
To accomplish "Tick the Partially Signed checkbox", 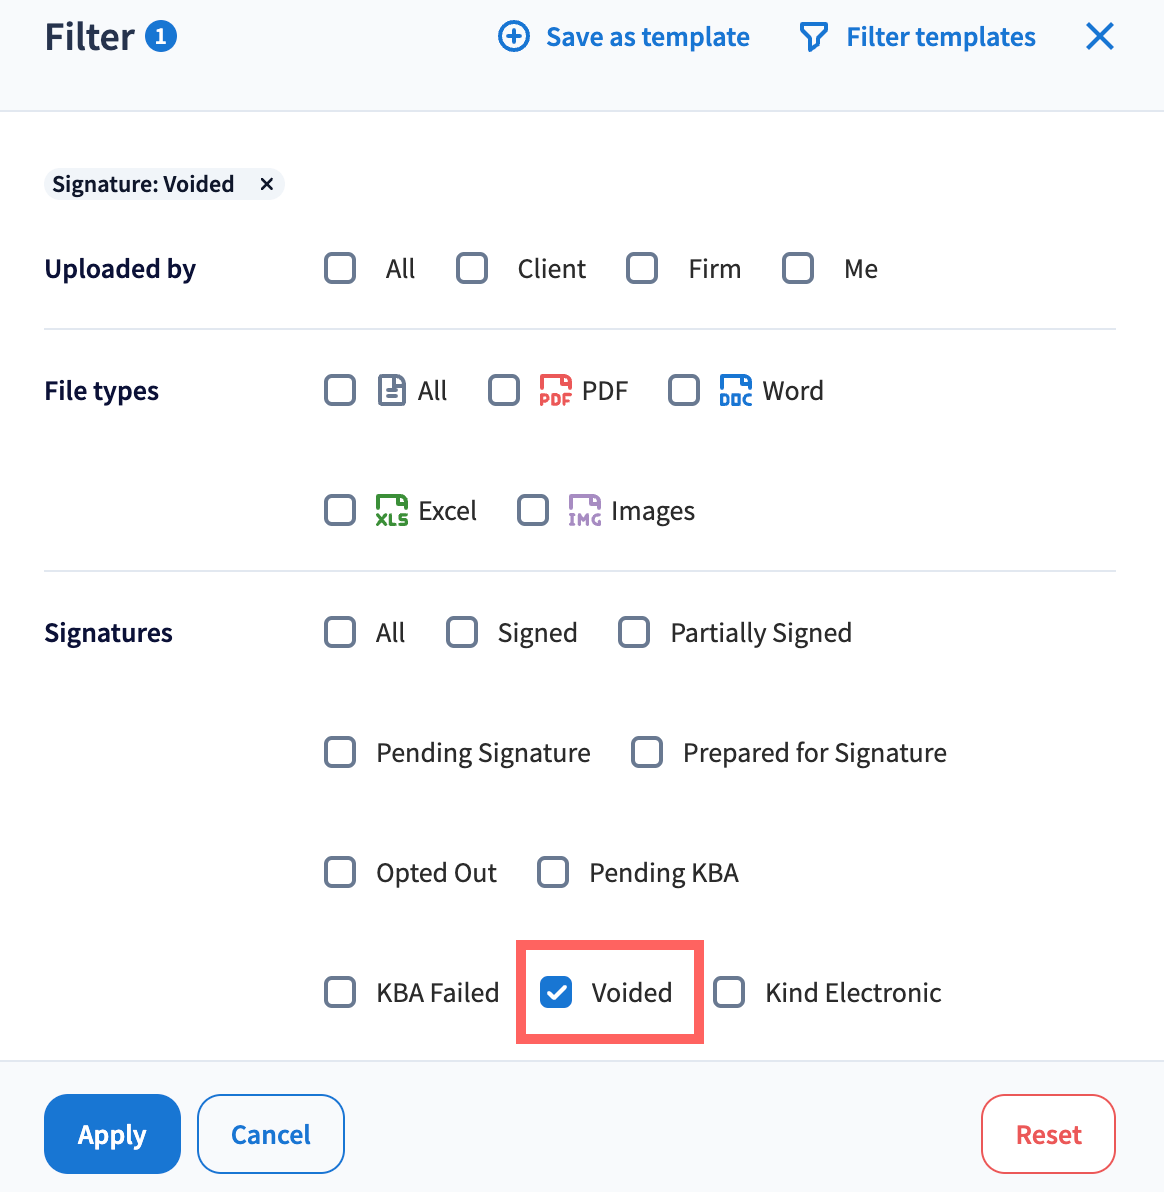I will [x=634, y=632].
